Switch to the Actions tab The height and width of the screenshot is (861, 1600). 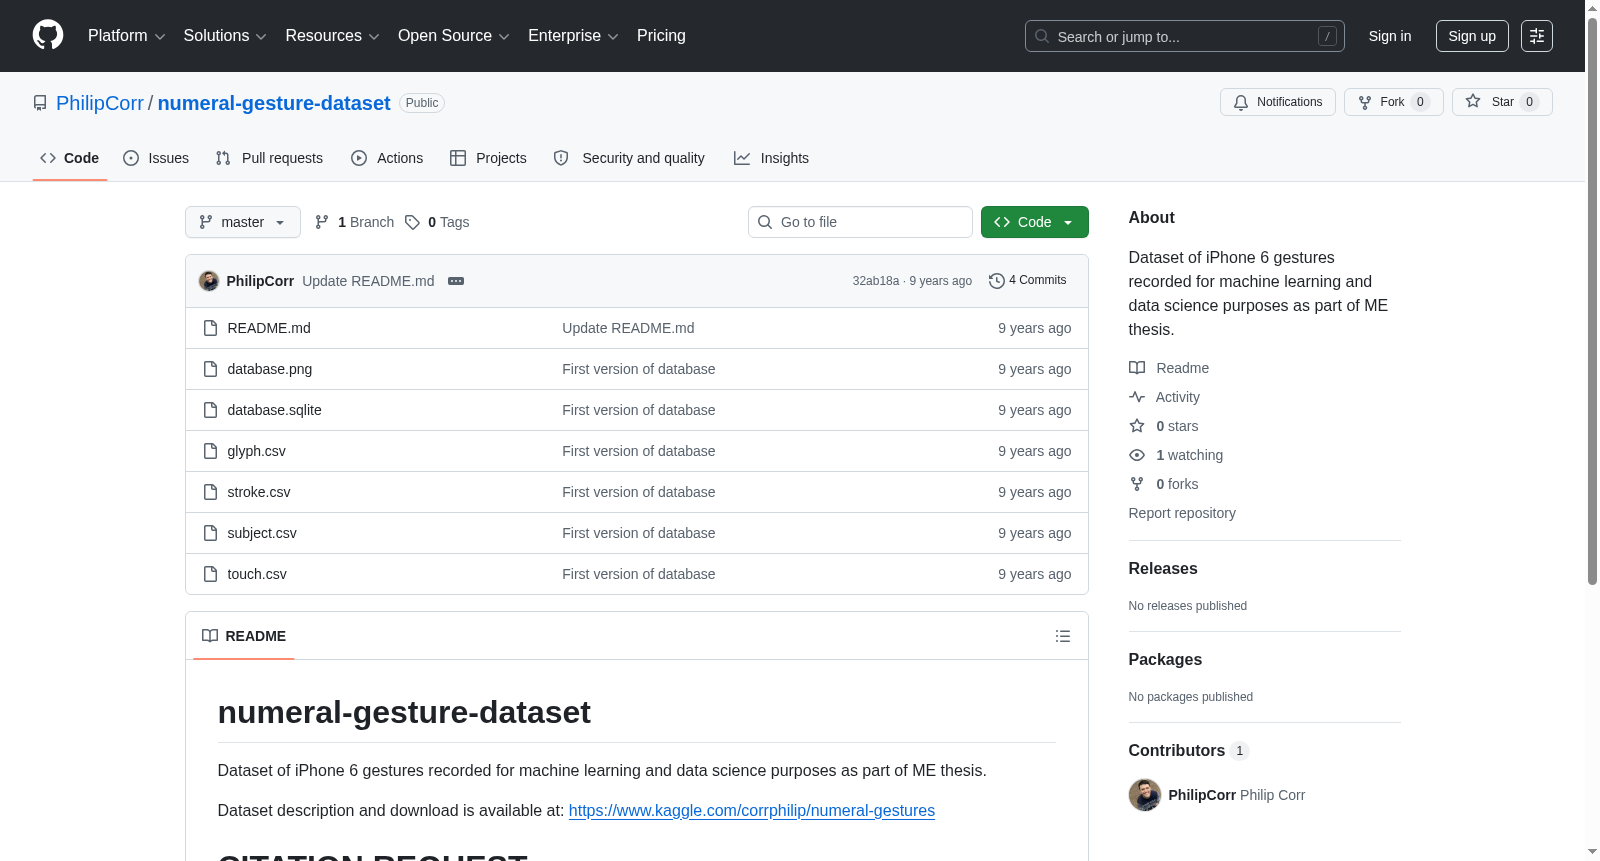pyautogui.click(x=387, y=158)
